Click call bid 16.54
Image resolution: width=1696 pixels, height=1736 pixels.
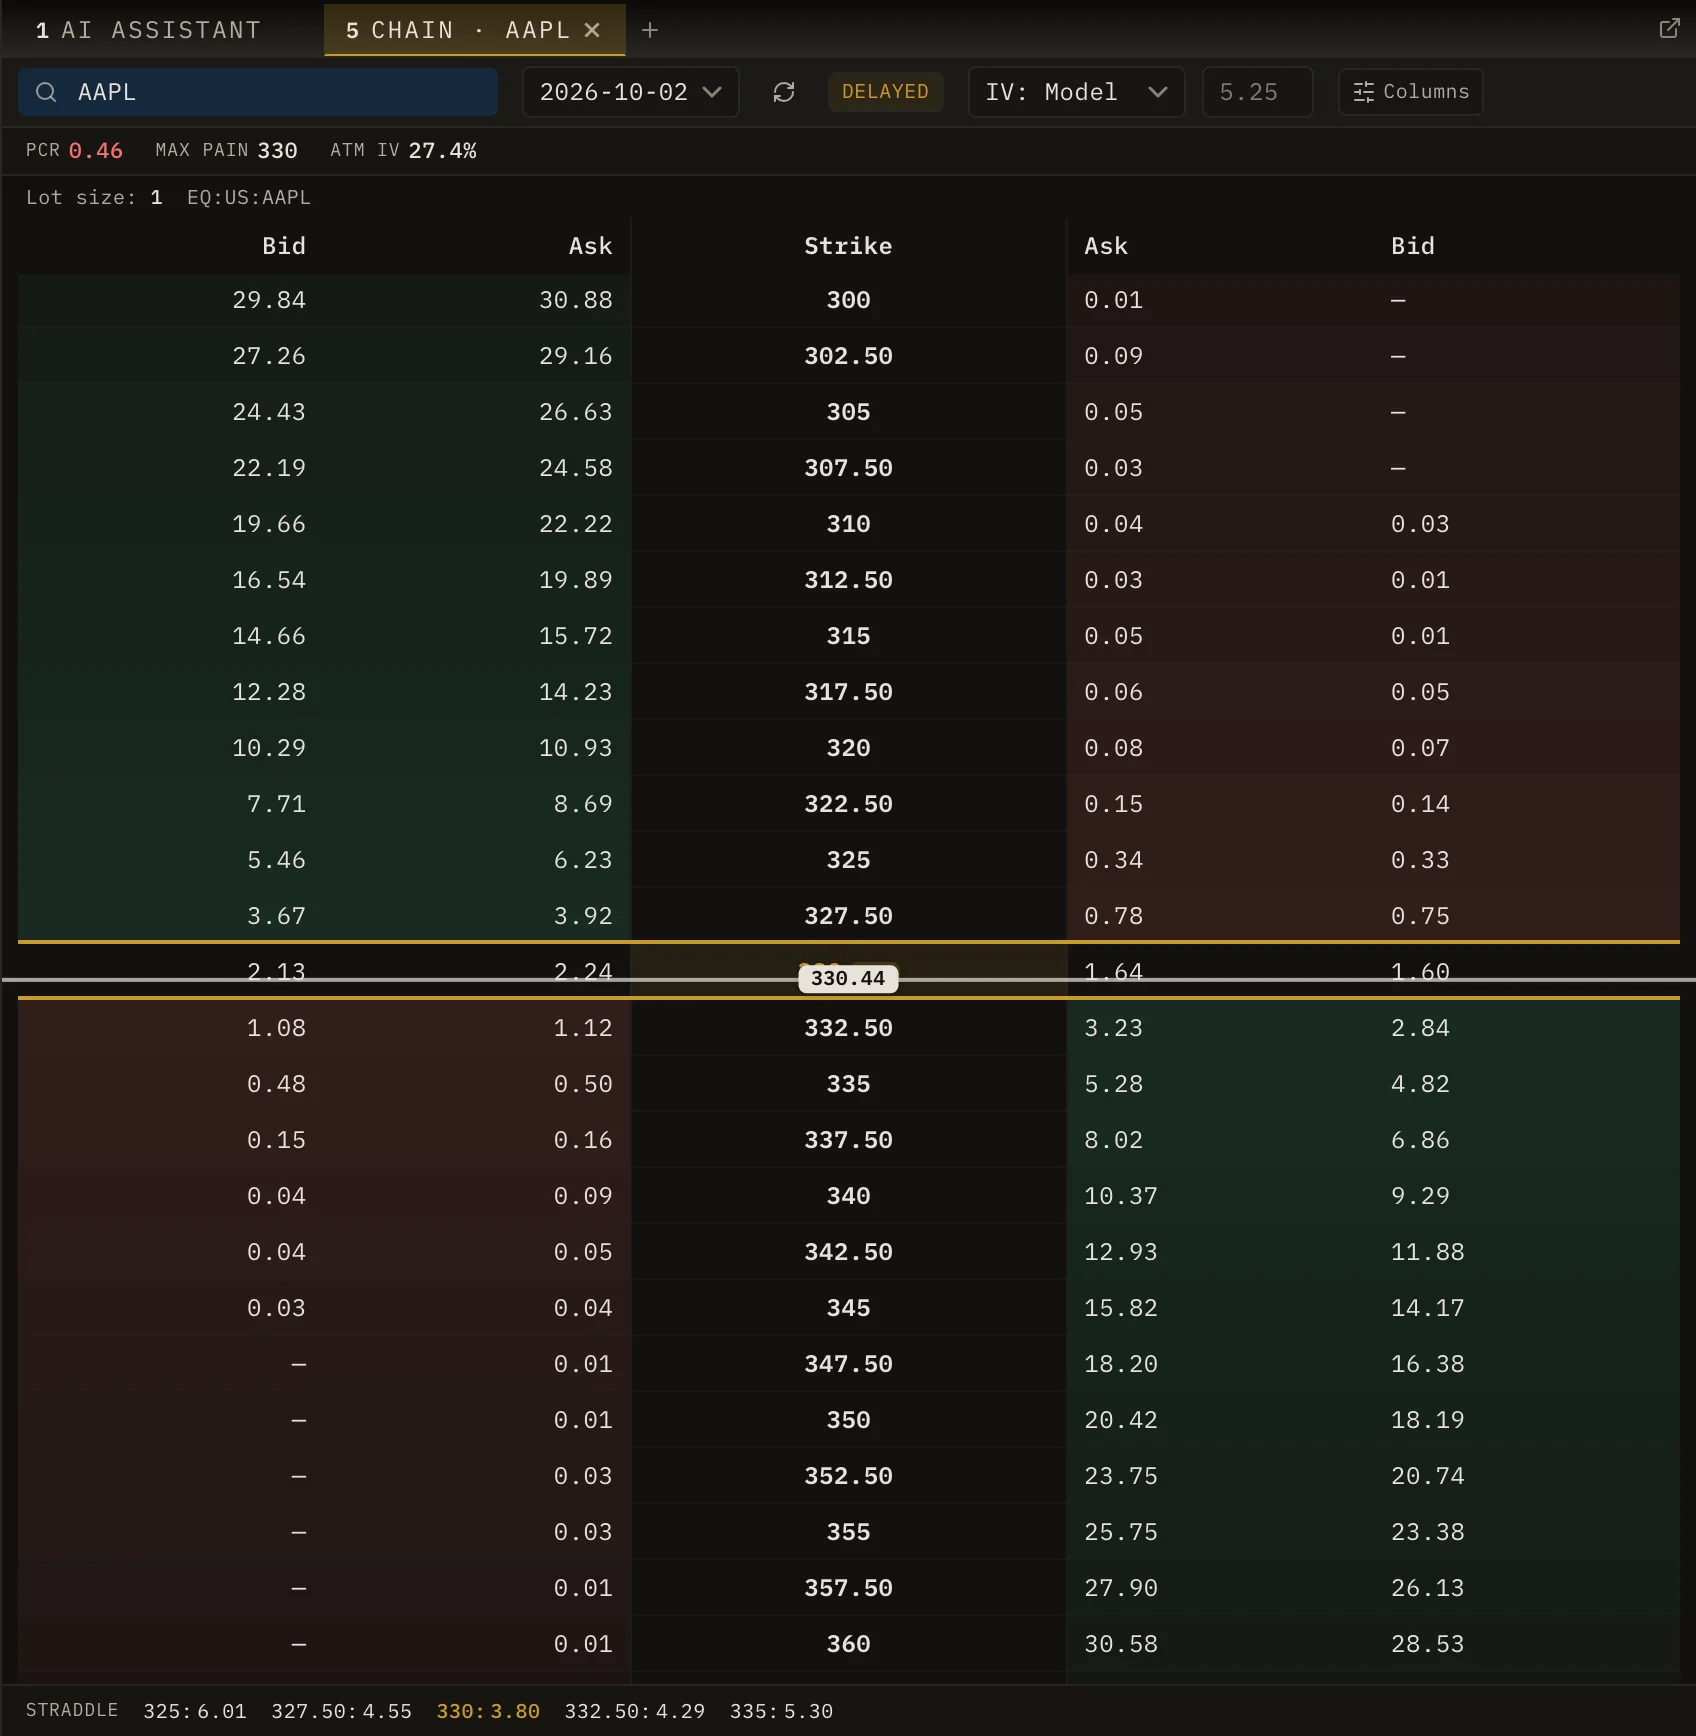(x=269, y=580)
